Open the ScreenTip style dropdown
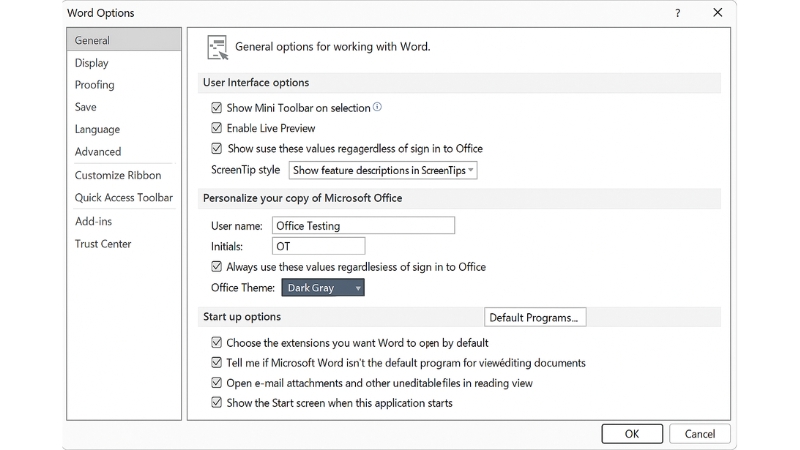Image resolution: width=800 pixels, height=450 pixels. pyautogui.click(x=383, y=170)
